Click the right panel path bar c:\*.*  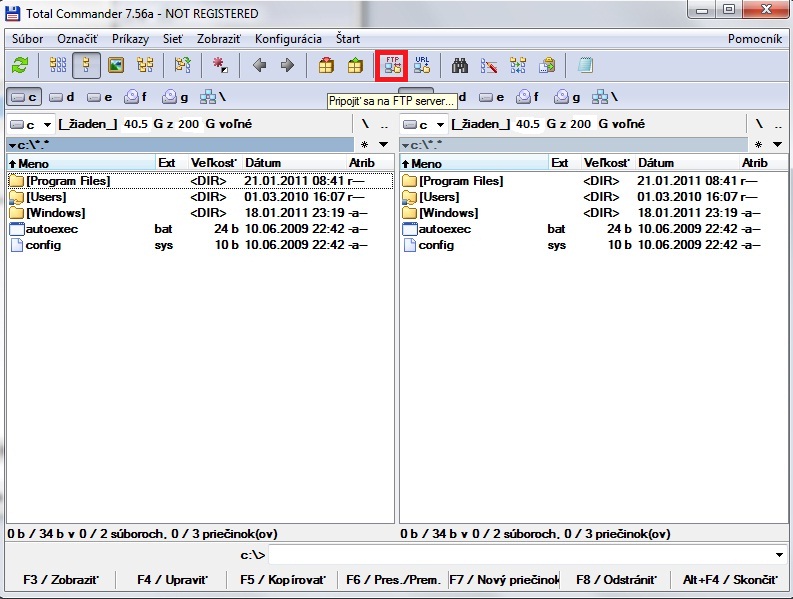coord(574,145)
